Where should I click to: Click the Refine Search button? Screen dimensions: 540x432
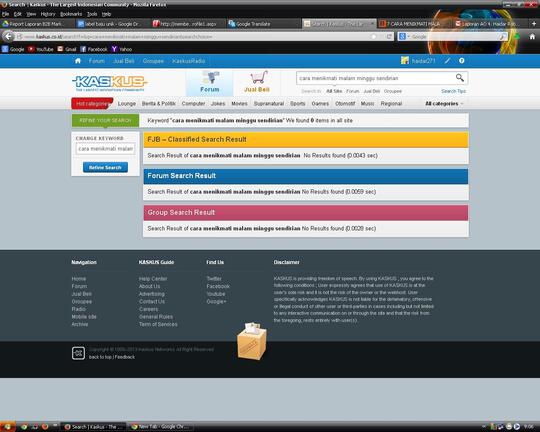coord(105,167)
